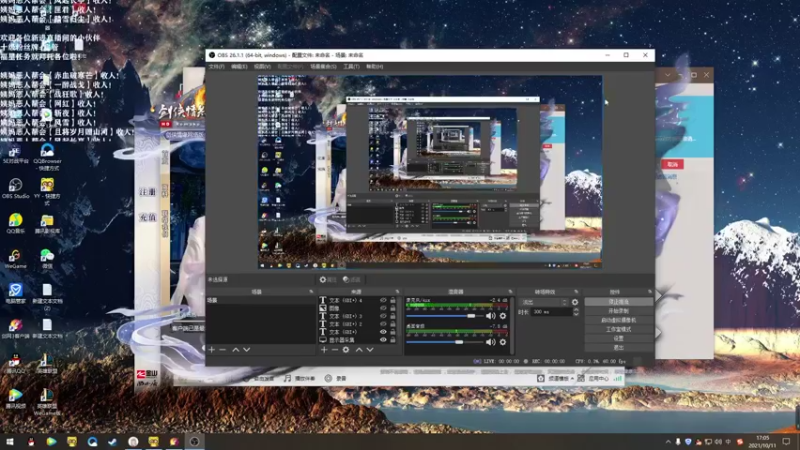Click 开始录制 button in Controls
Image resolution: width=800 pixels, height=450 pixels.
[618, 311]
